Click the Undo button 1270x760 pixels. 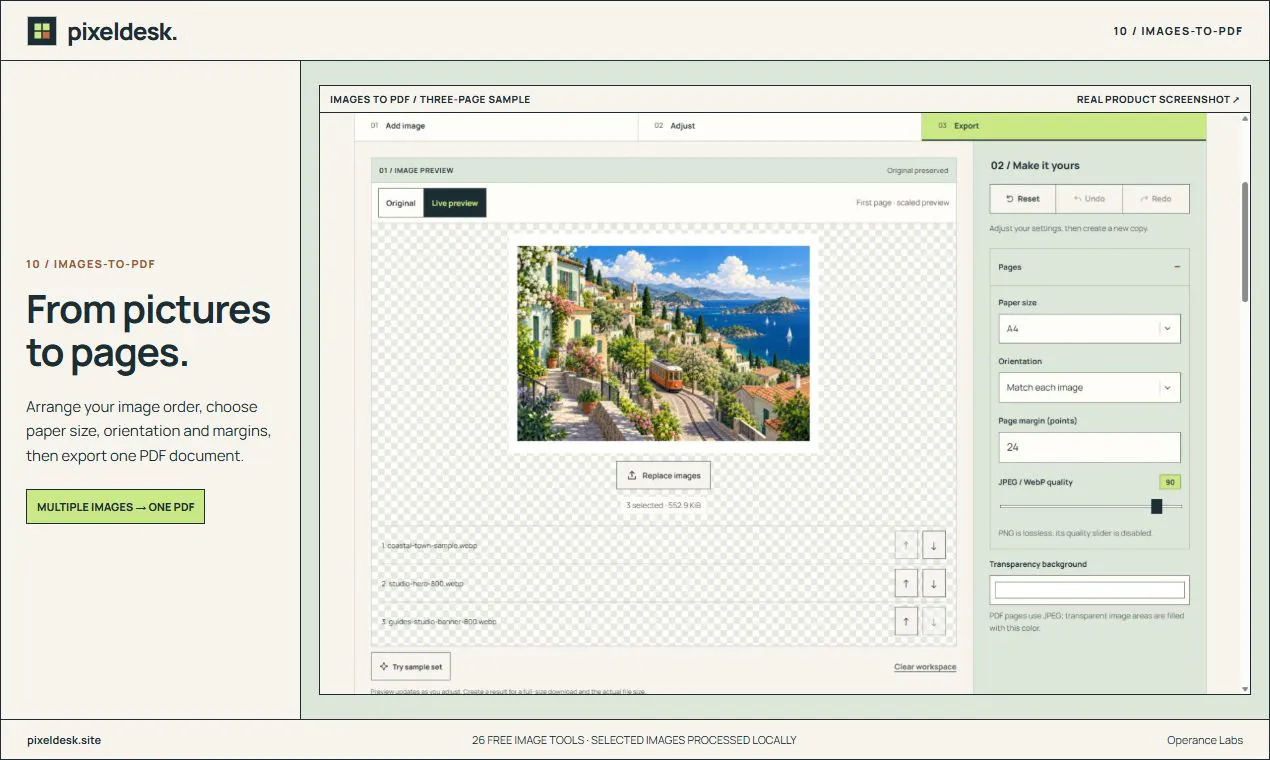point(1089,198)
